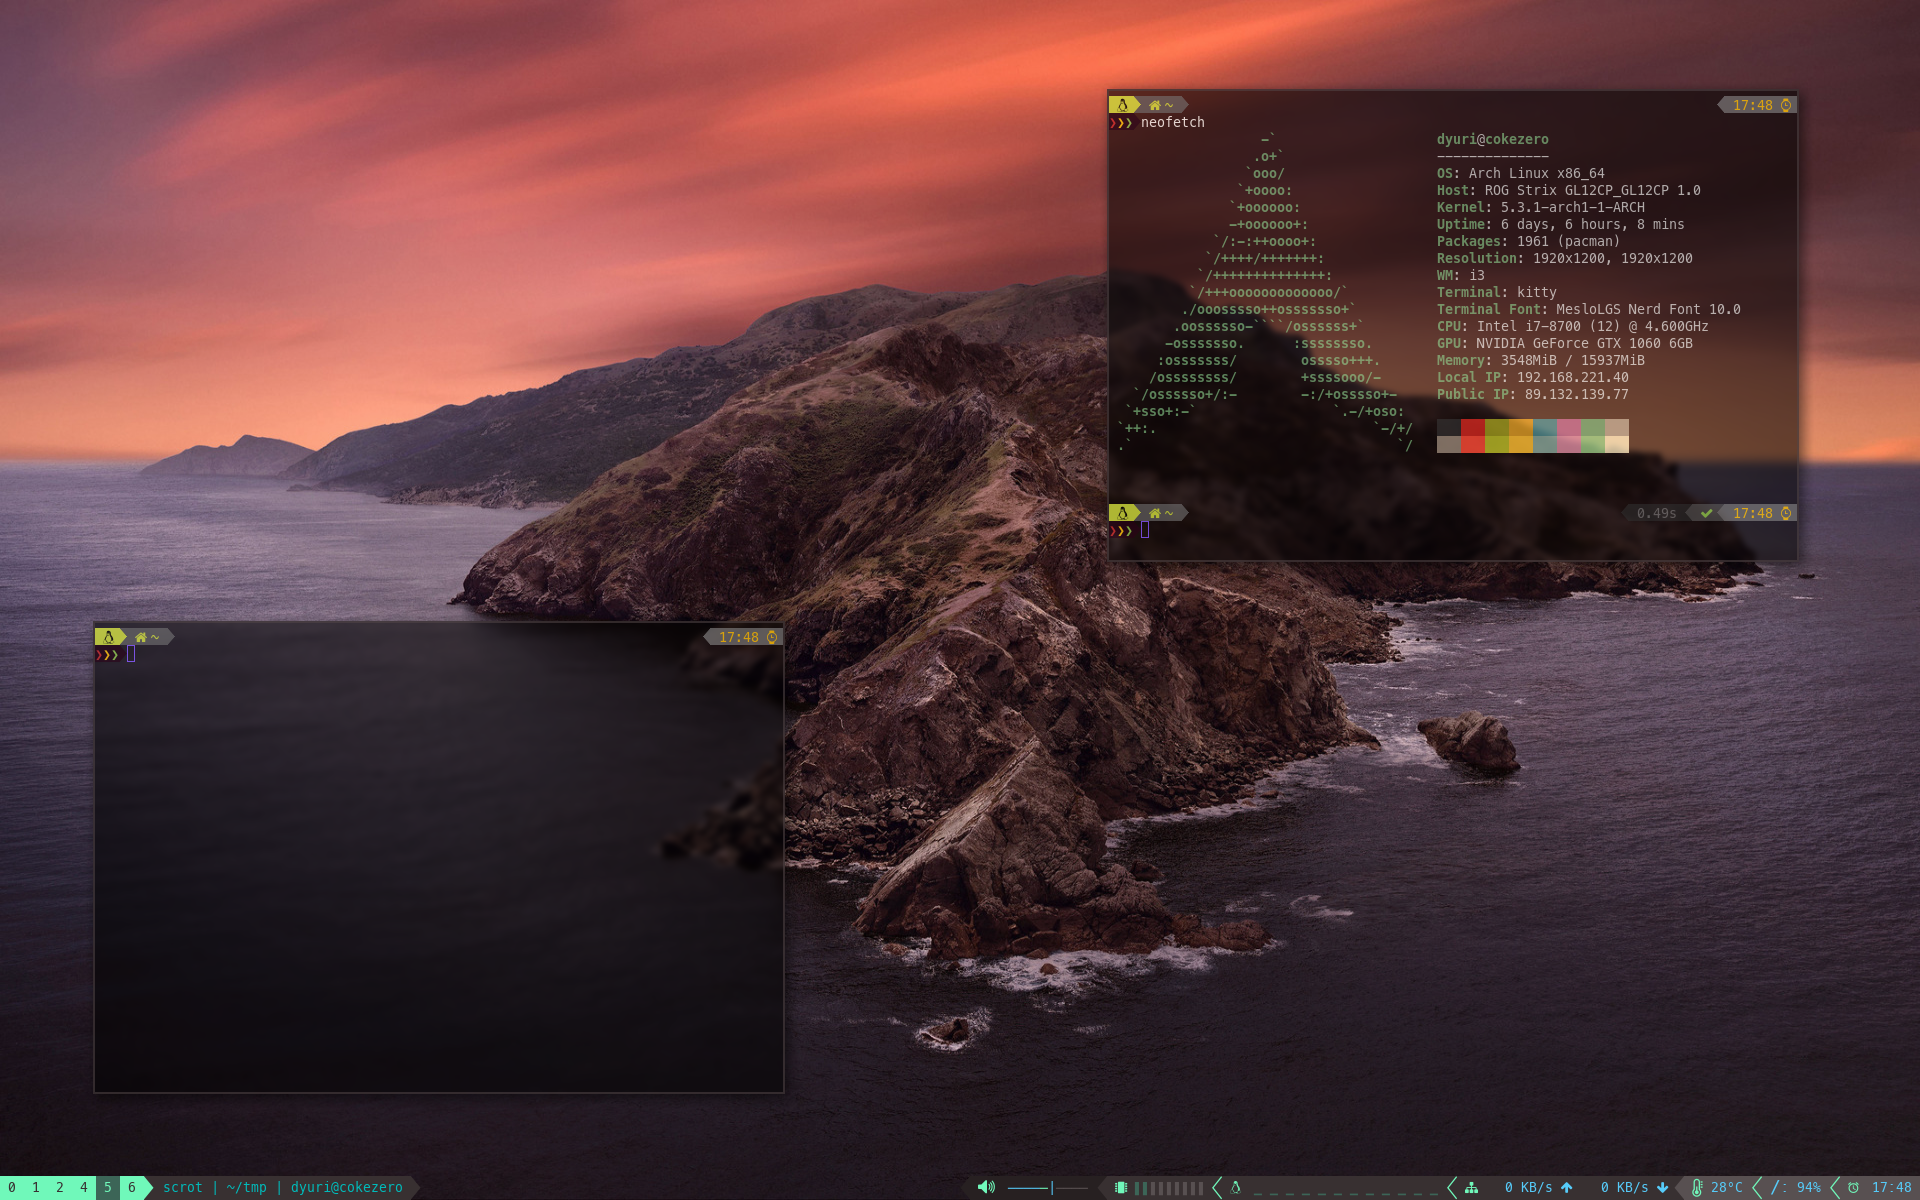
Task: Click the network topology icon in status bar
Action: pyautogui.click(x=1472, y=1187)
